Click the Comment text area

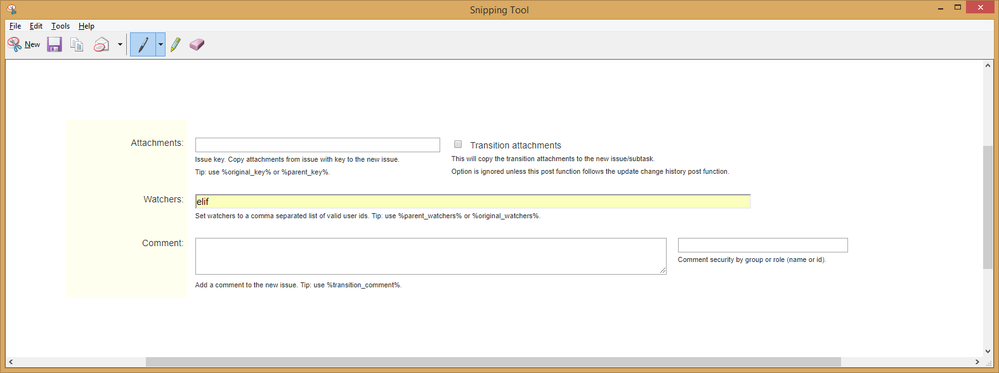point(431,256)
